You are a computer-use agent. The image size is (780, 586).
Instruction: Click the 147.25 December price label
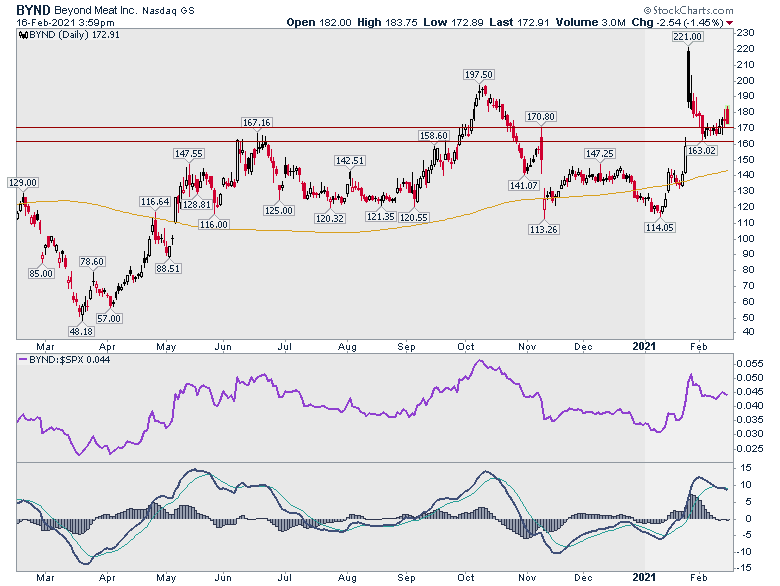pyautogui.click(x=599, y=154)
